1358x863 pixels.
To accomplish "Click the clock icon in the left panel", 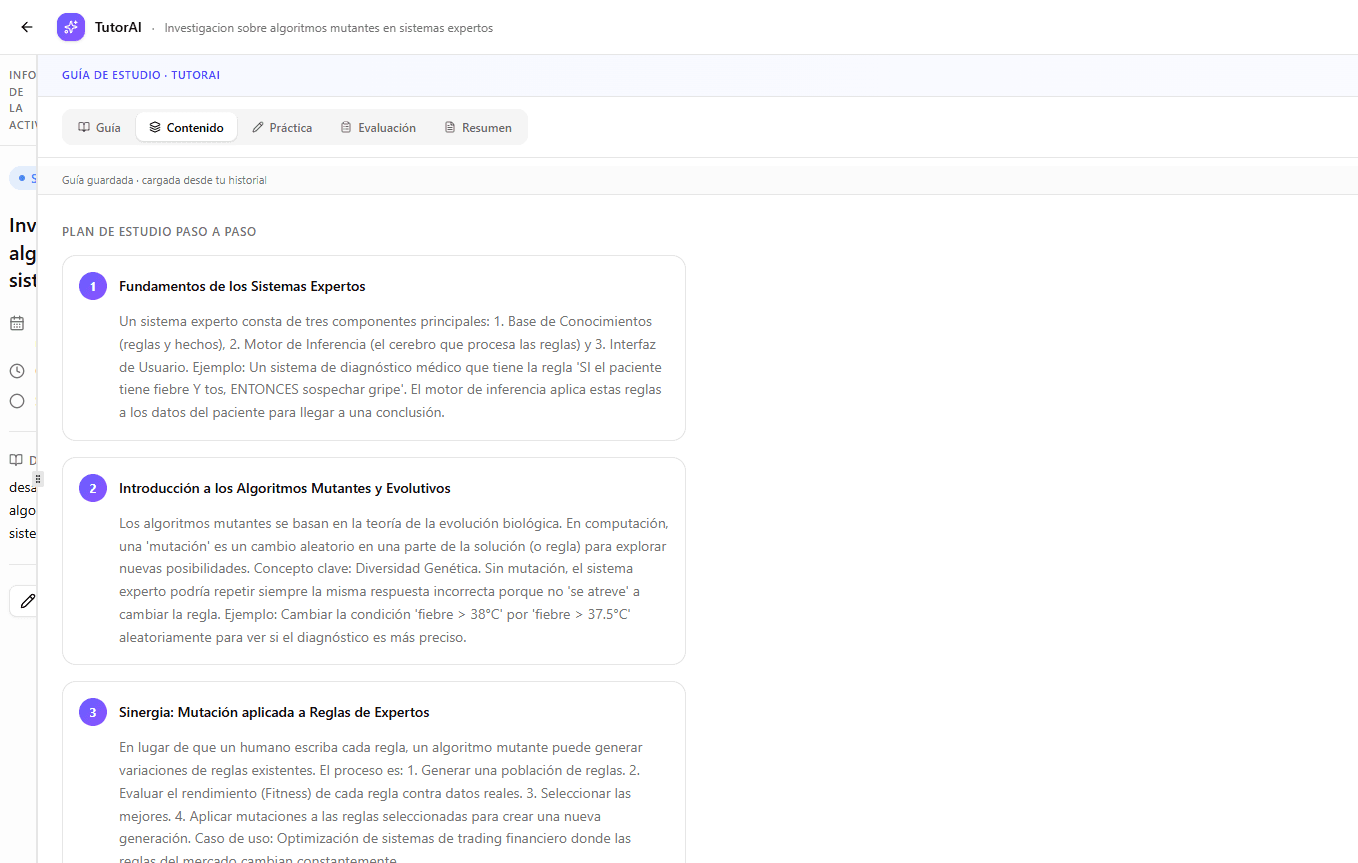I will pyautogui.click(x=17, y=371).
